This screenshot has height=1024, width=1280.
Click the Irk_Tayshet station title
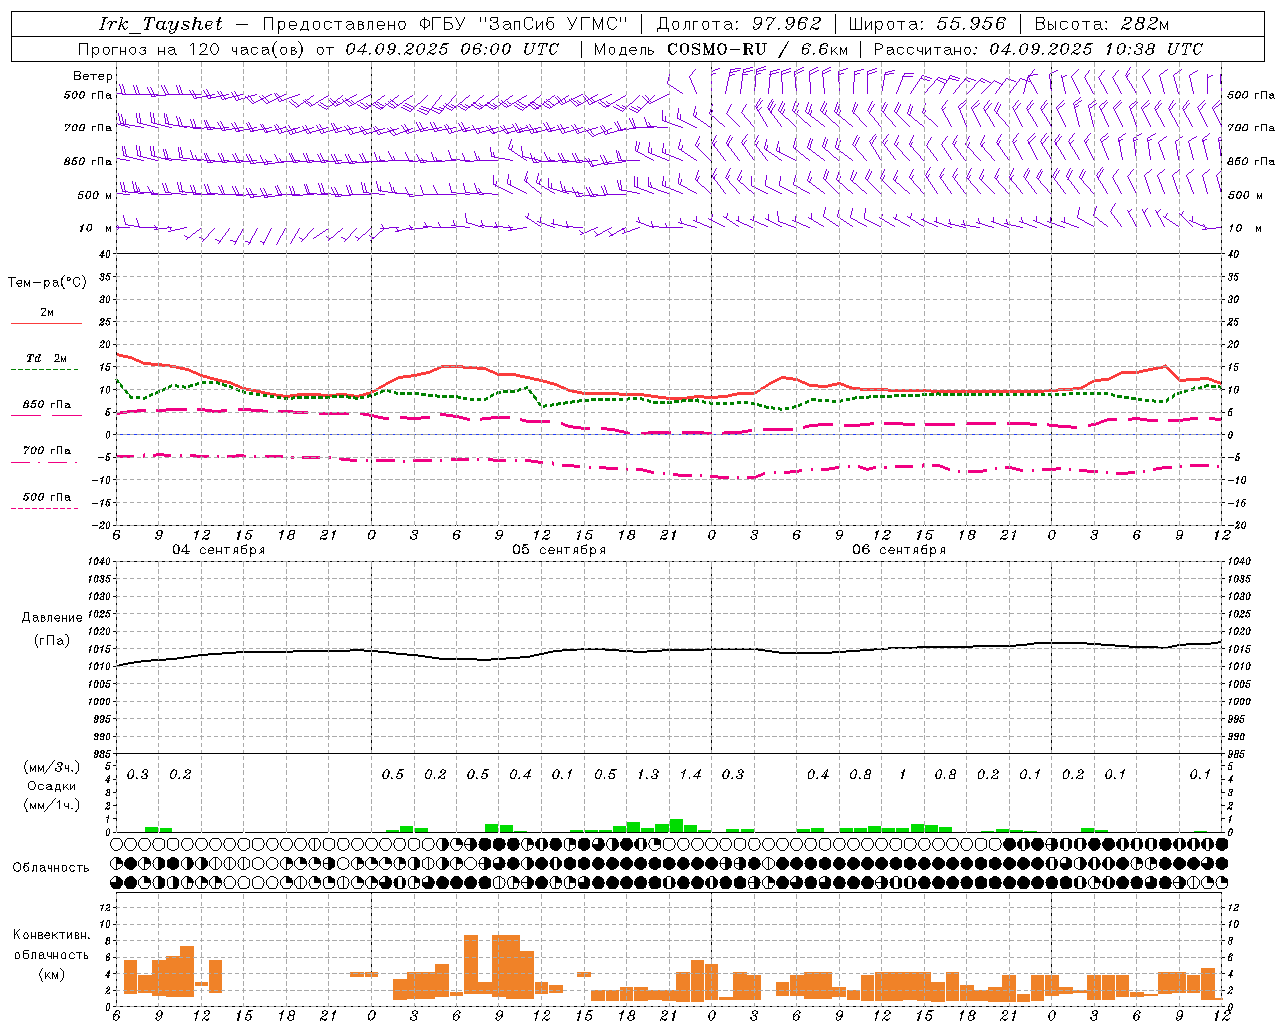tap(161, 24)
